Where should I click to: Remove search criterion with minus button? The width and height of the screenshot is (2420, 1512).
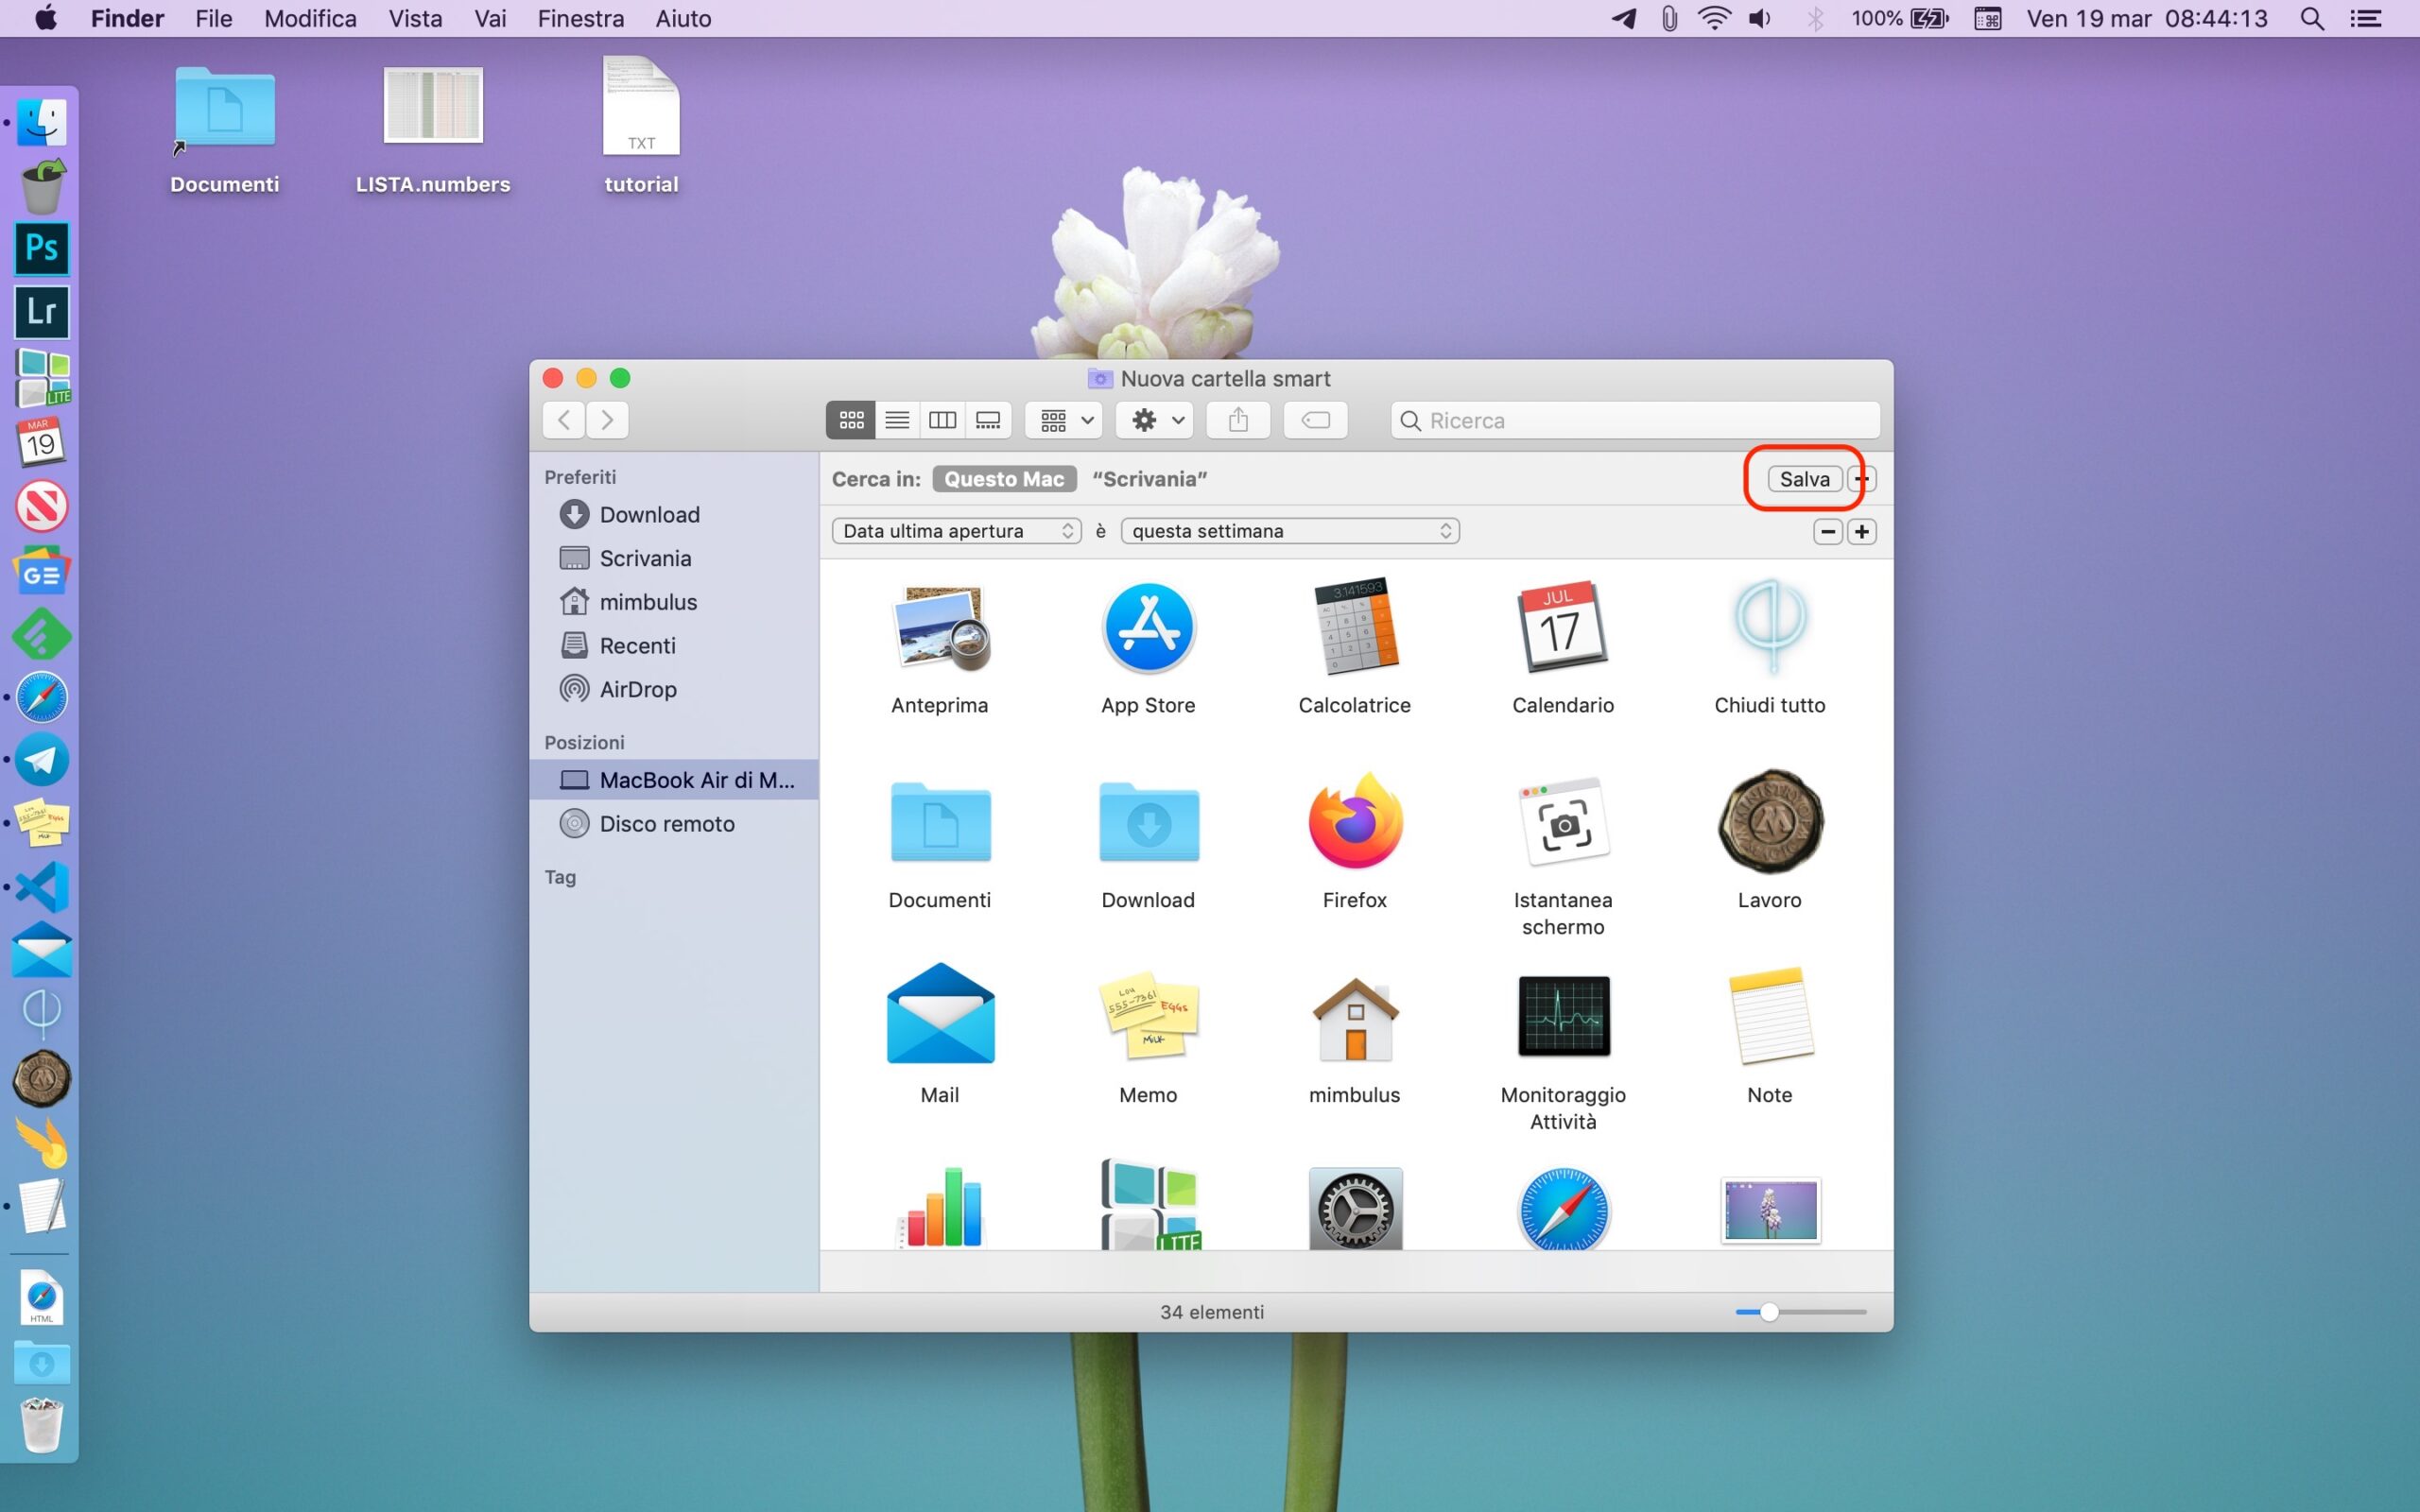click(1827, 531)
